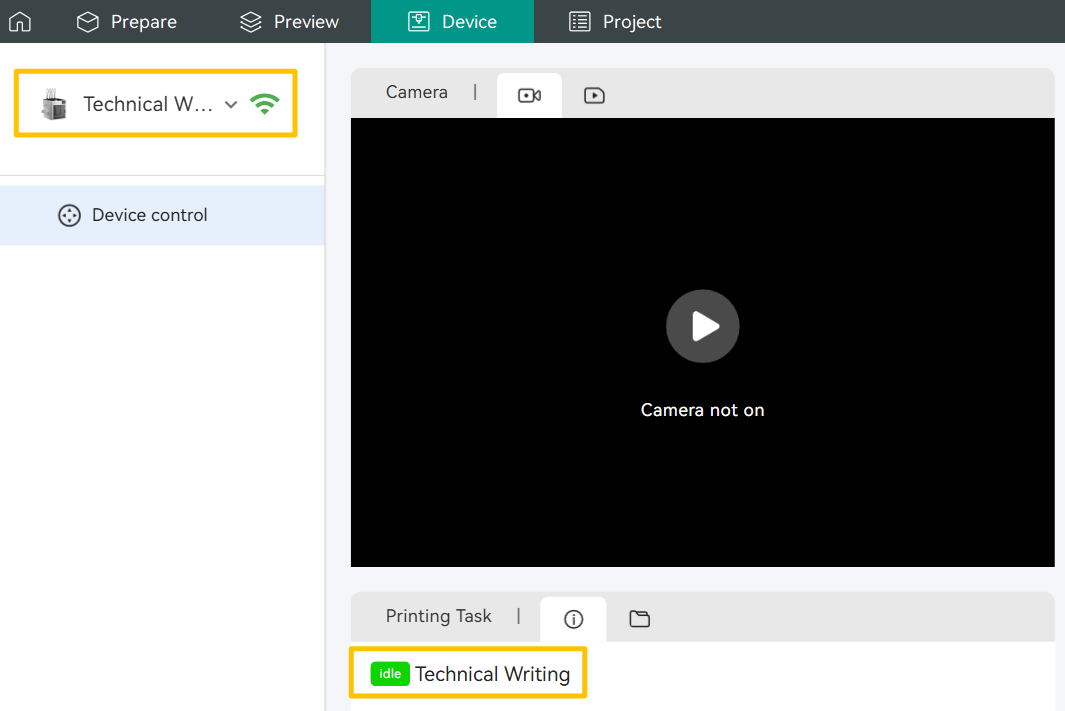This screenshot has height=711, width=1065.
Task: Open the Project tab
Action: pyautogui.click(x=615, y=21)
